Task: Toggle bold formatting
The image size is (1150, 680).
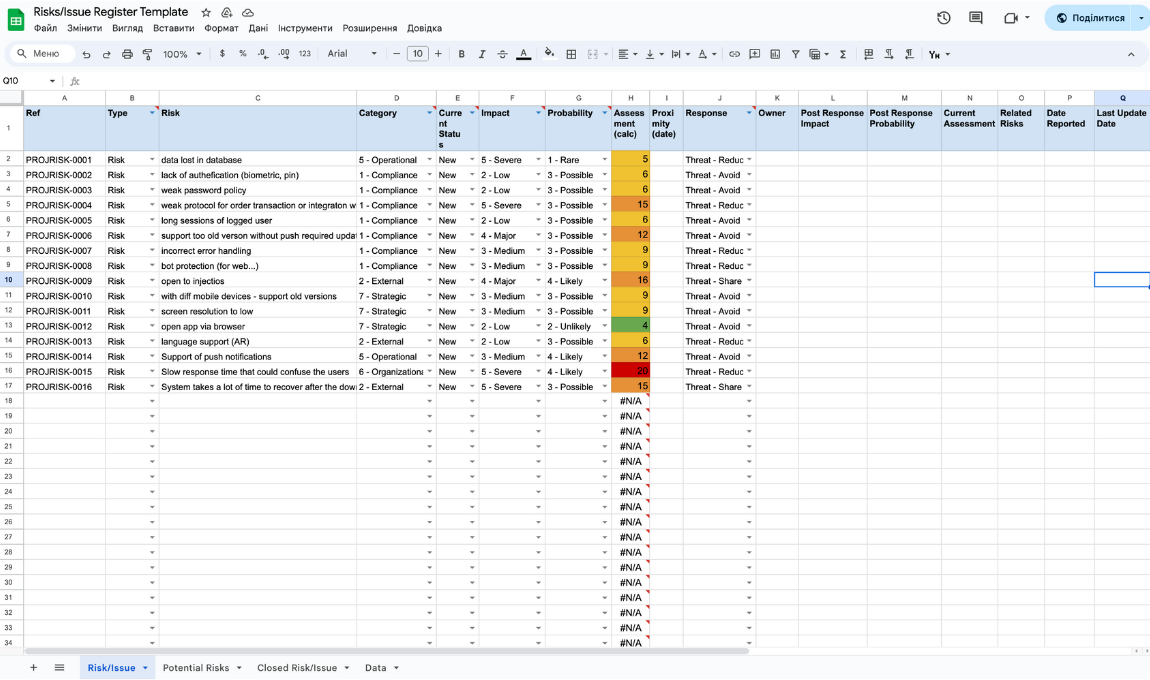Action: (x=461, y=54)
